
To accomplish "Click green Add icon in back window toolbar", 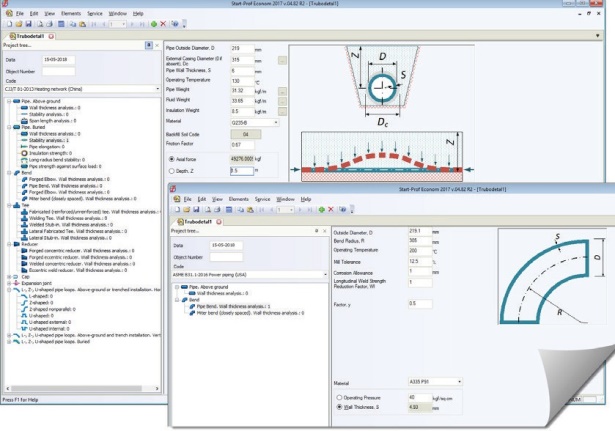I will tap(154, 24).
